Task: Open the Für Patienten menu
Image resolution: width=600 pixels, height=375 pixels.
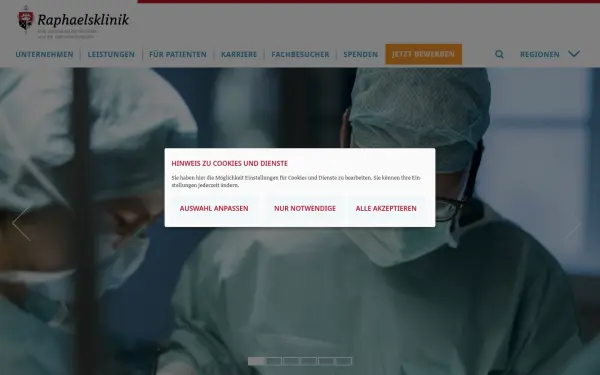Action: [x=178, y=54]
